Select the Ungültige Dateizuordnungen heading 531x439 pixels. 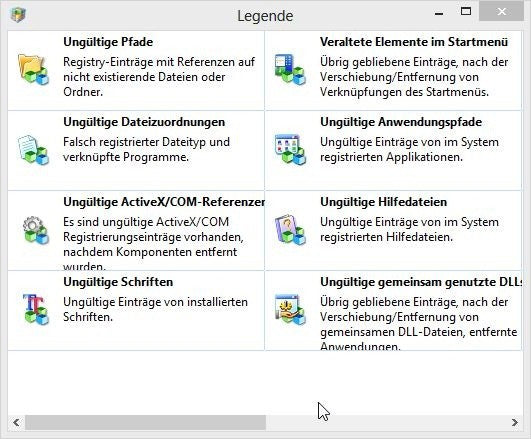click(x=144, y=122)
